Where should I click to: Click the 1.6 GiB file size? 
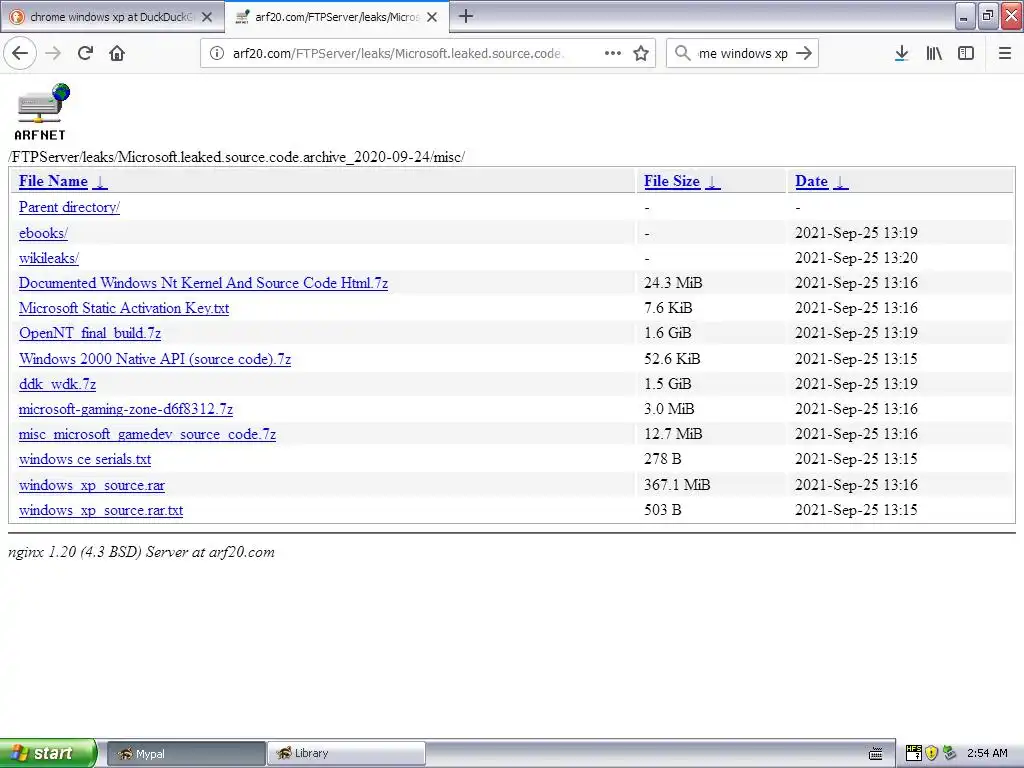pos(667,333)
